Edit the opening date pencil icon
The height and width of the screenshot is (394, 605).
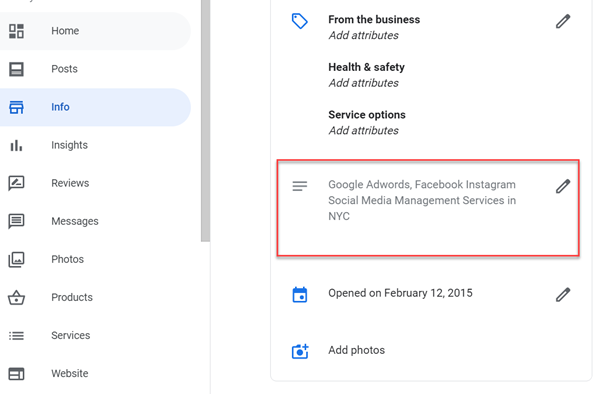coord(563,294)
